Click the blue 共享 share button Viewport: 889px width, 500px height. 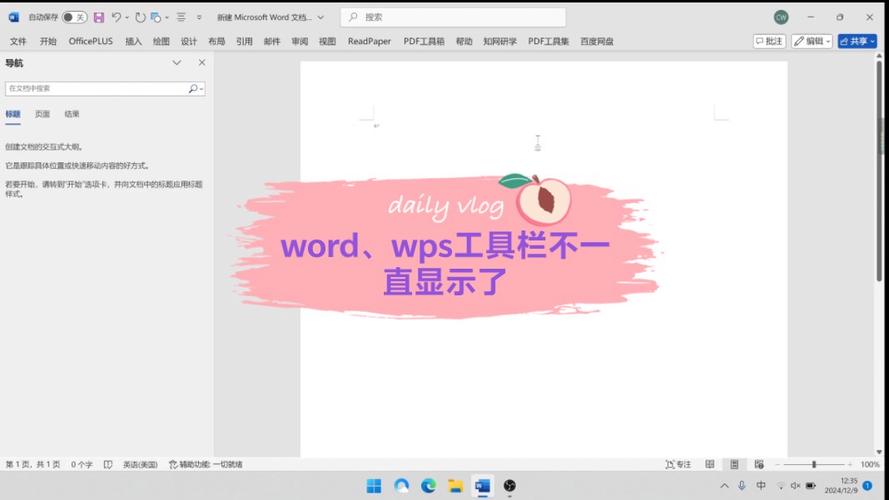tap(857, 41)
